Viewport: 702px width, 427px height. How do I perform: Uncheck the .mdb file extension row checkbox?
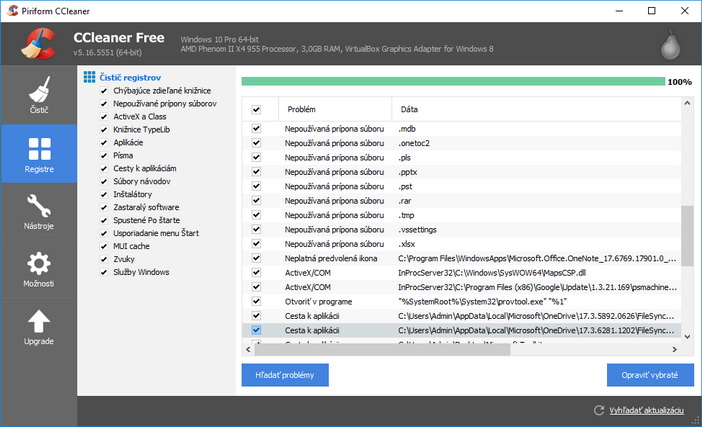point(256,129)
